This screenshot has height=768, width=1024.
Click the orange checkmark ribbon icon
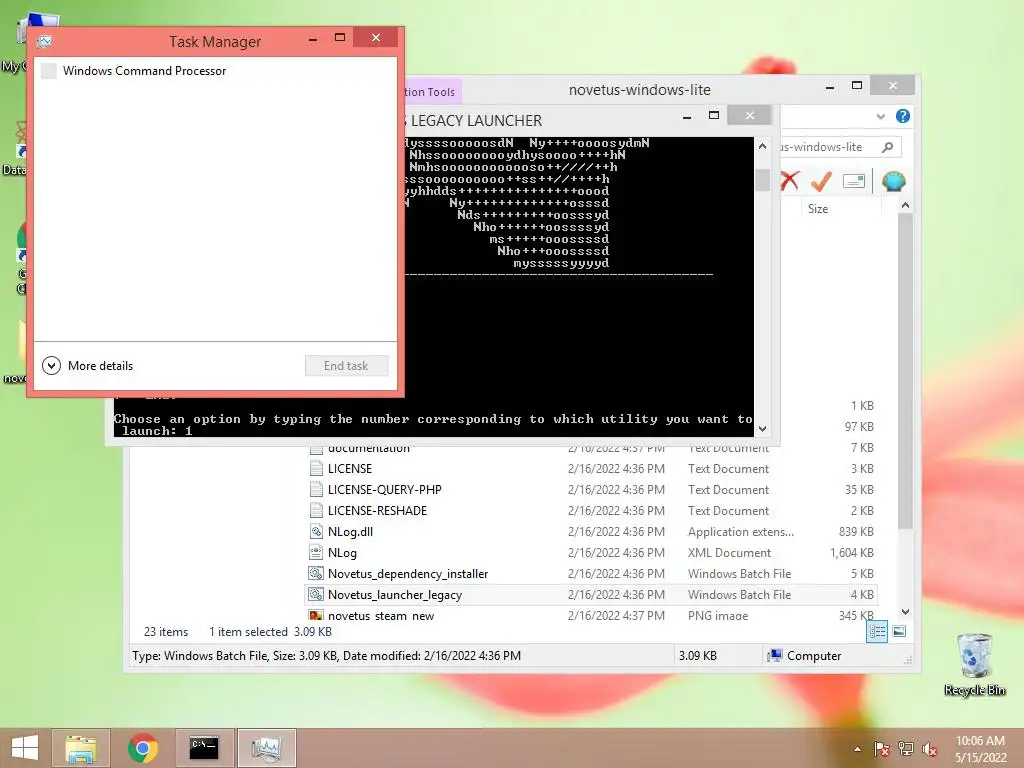pyautogui.click(x=821, y=181)
